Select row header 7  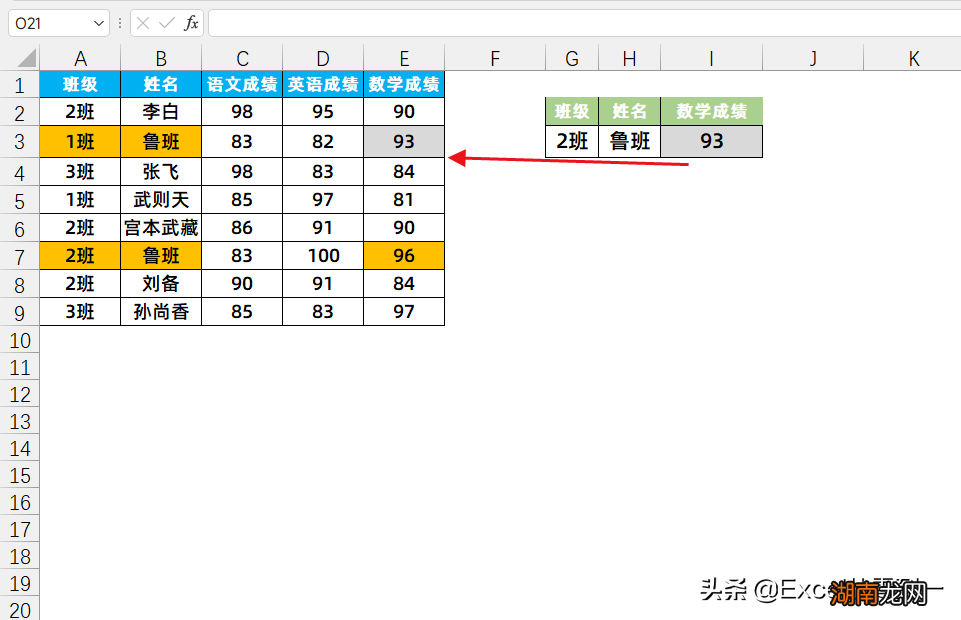click(x=20, y=256)
